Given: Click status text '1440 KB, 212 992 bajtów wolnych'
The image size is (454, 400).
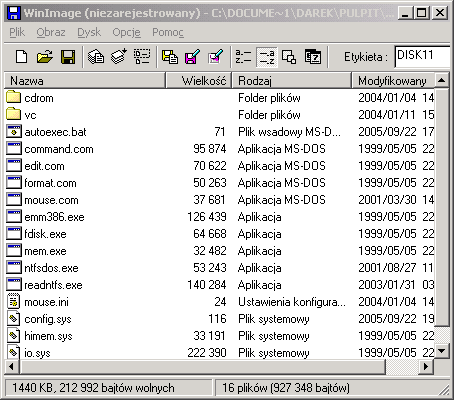Looking at the screenshot, I should 93,388.
